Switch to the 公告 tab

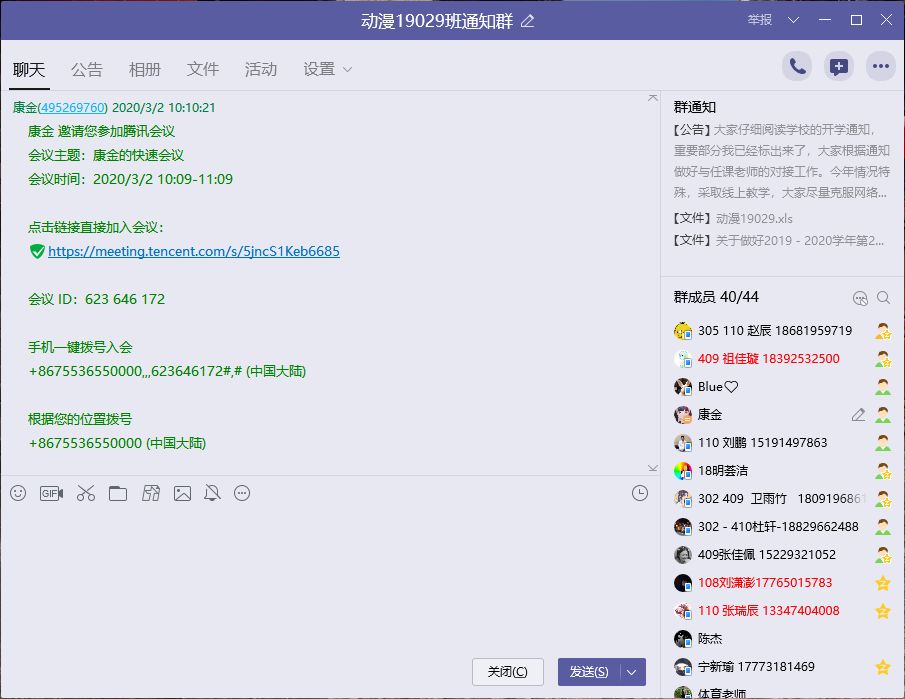(87, 69)
